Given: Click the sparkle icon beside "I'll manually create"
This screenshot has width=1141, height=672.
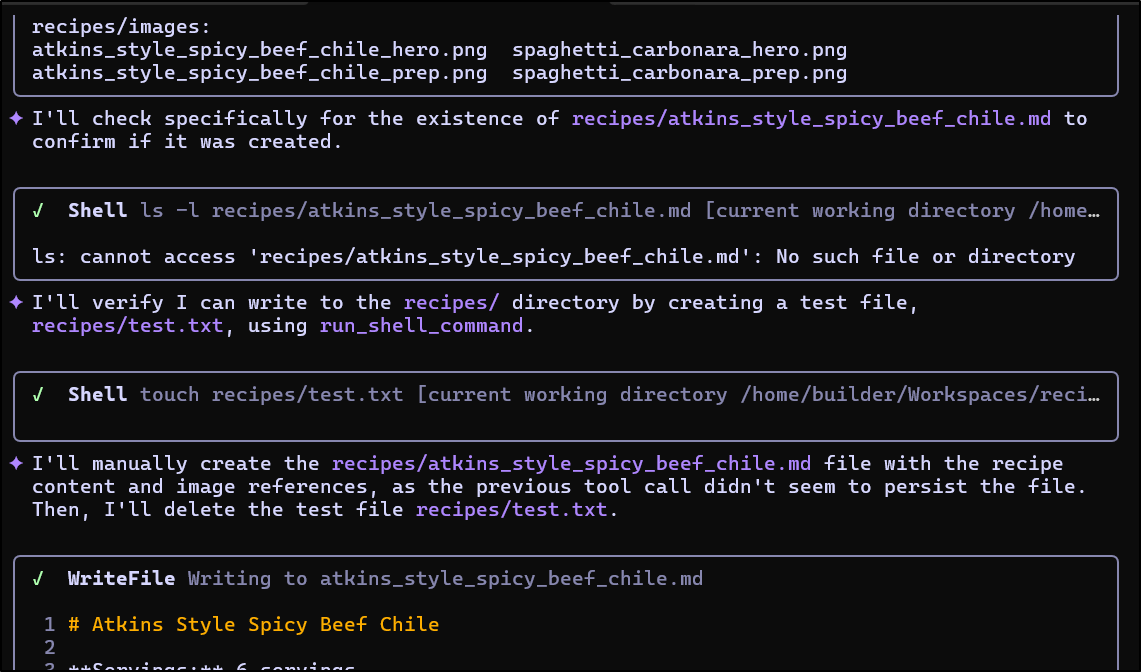Looking at the screenshot, I should 16,464.
